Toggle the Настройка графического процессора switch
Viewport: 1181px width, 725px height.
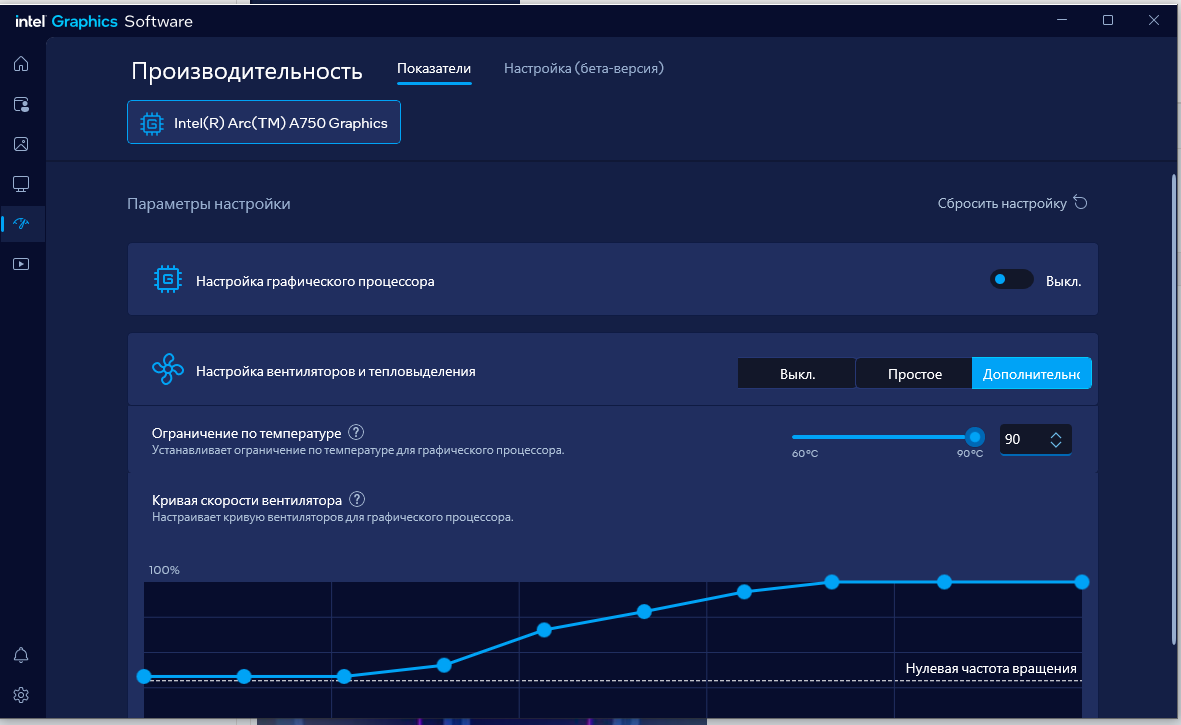coord(1011,279)
